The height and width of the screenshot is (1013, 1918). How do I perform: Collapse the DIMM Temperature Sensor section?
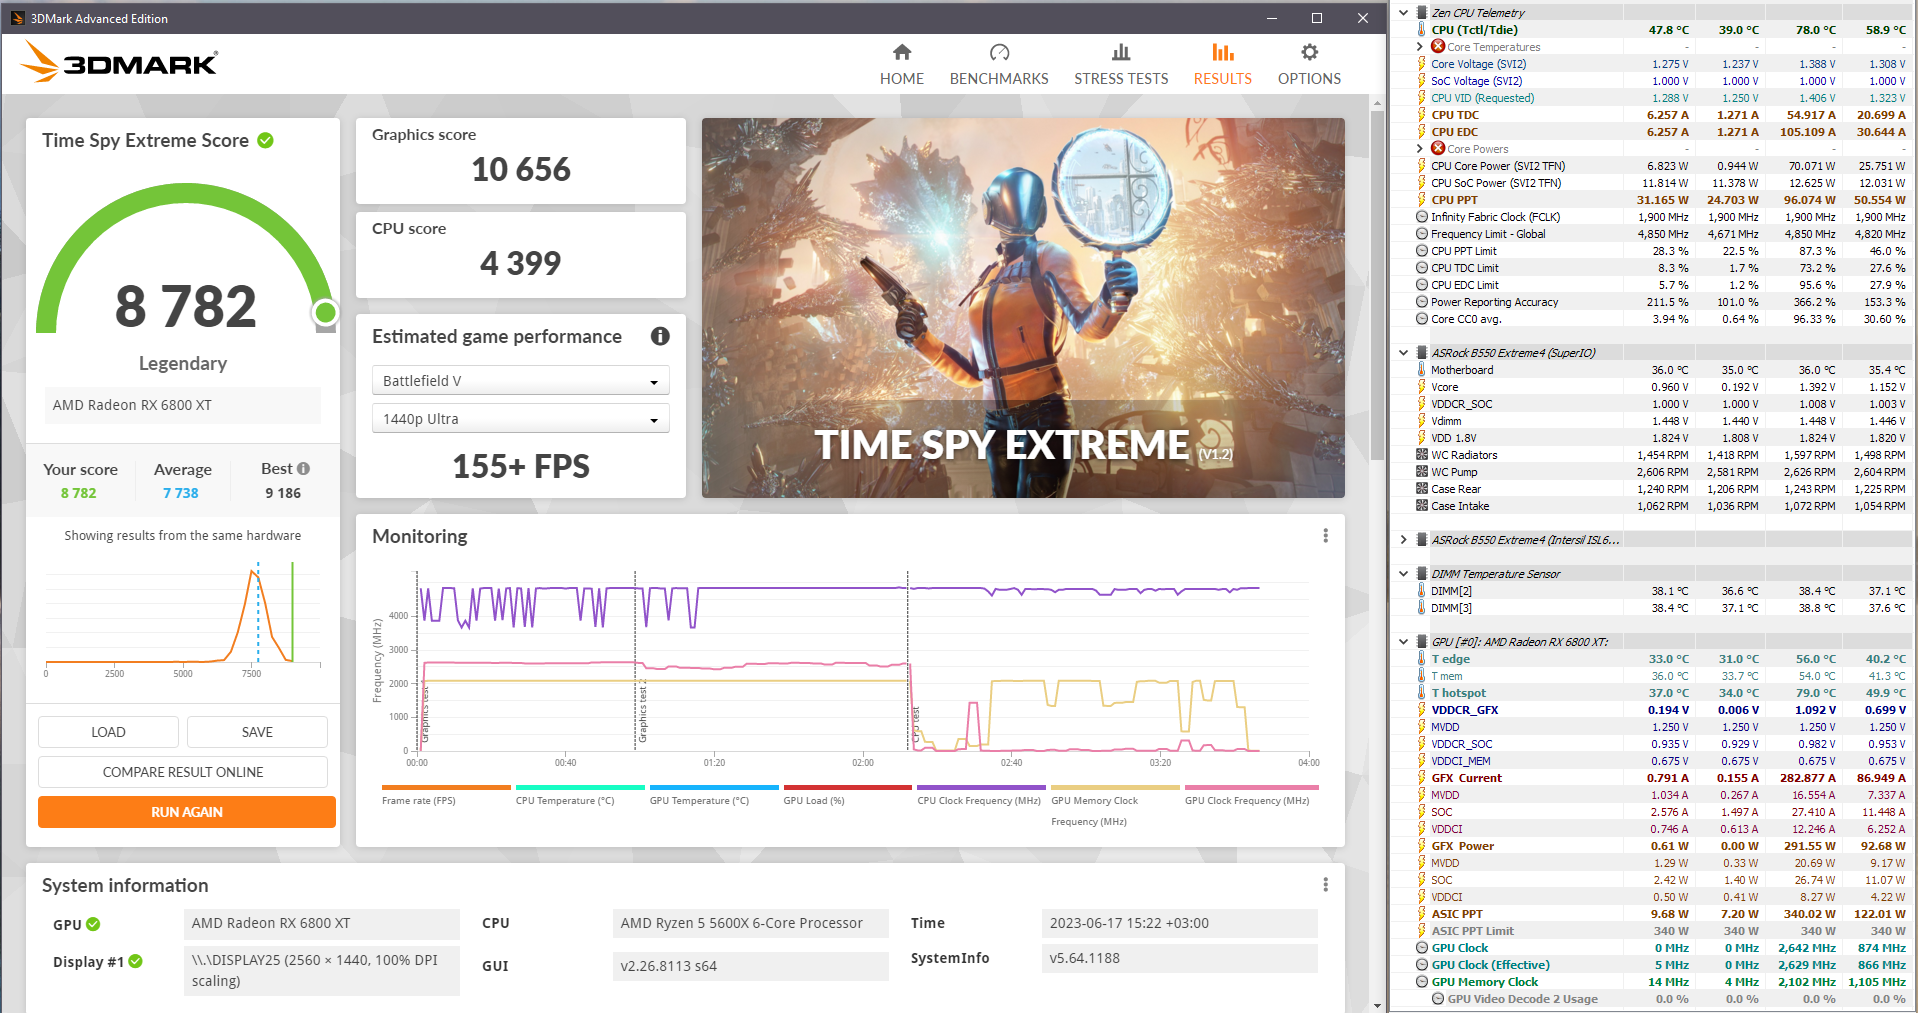pos(1404,574)
